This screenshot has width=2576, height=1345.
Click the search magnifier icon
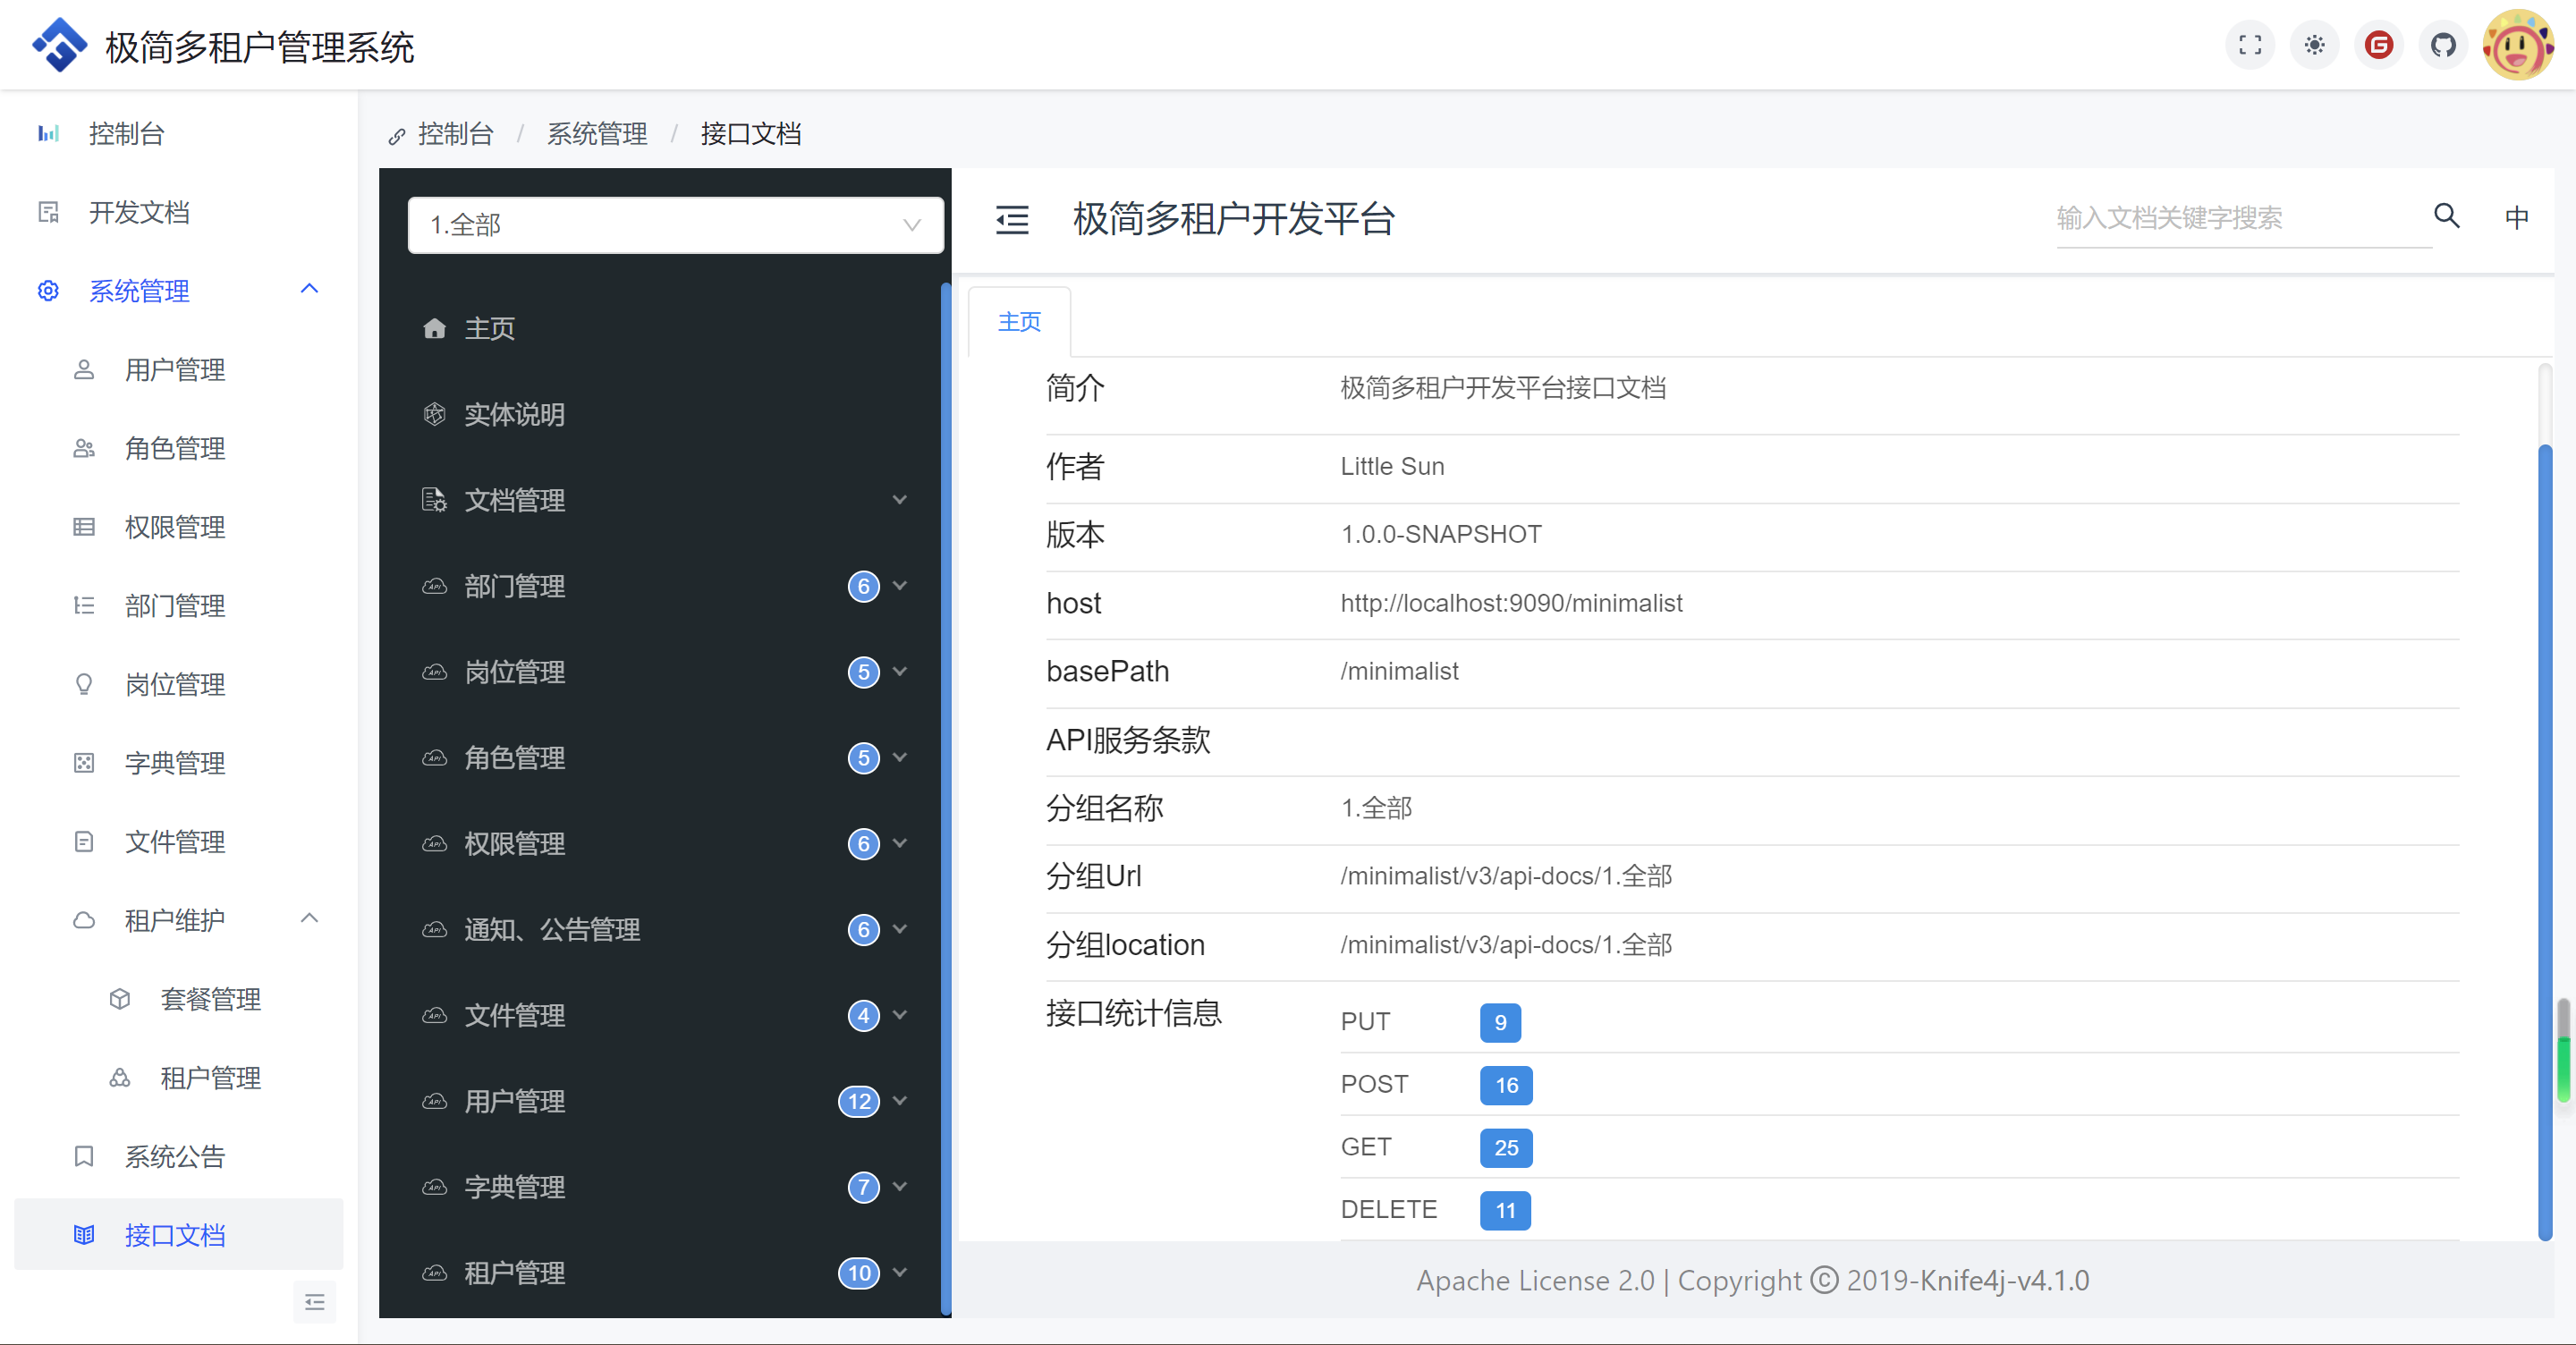pos(2446,216)
